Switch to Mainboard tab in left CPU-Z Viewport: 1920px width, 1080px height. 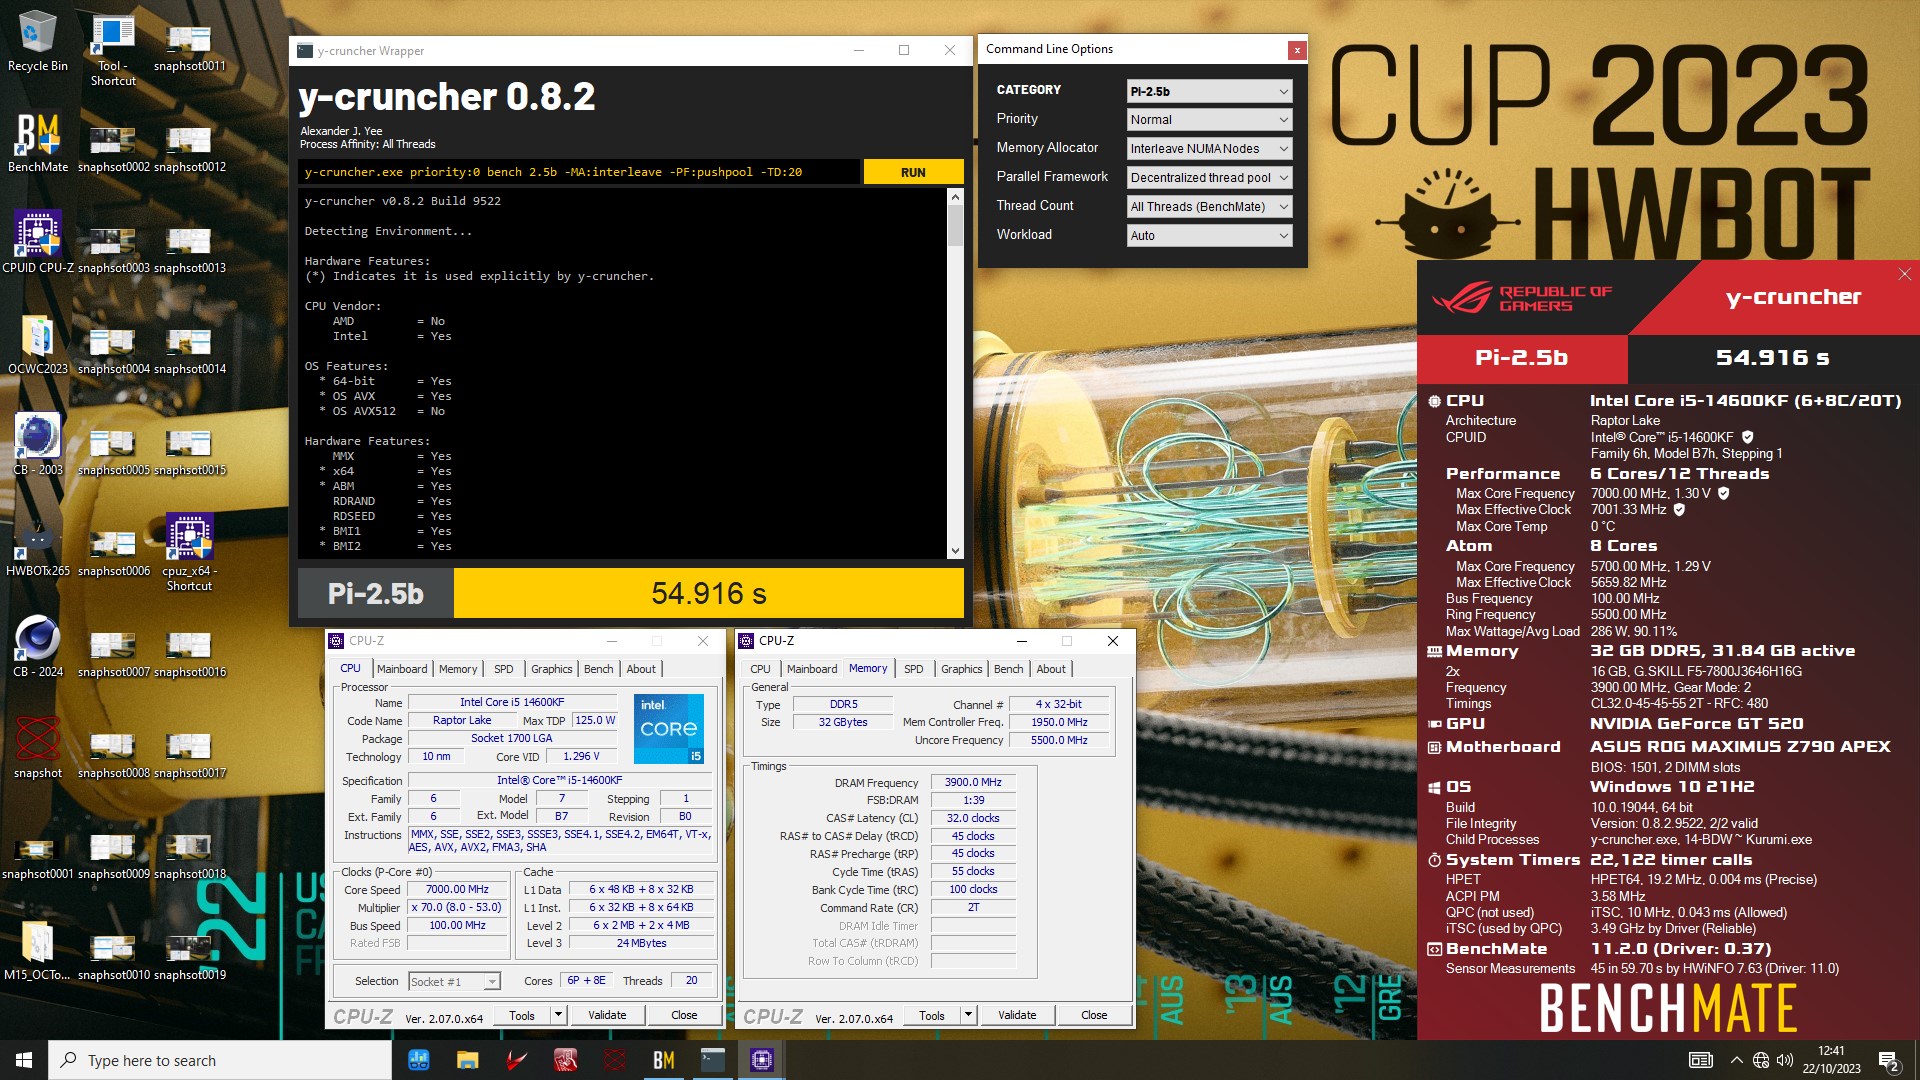click(402, 669)
